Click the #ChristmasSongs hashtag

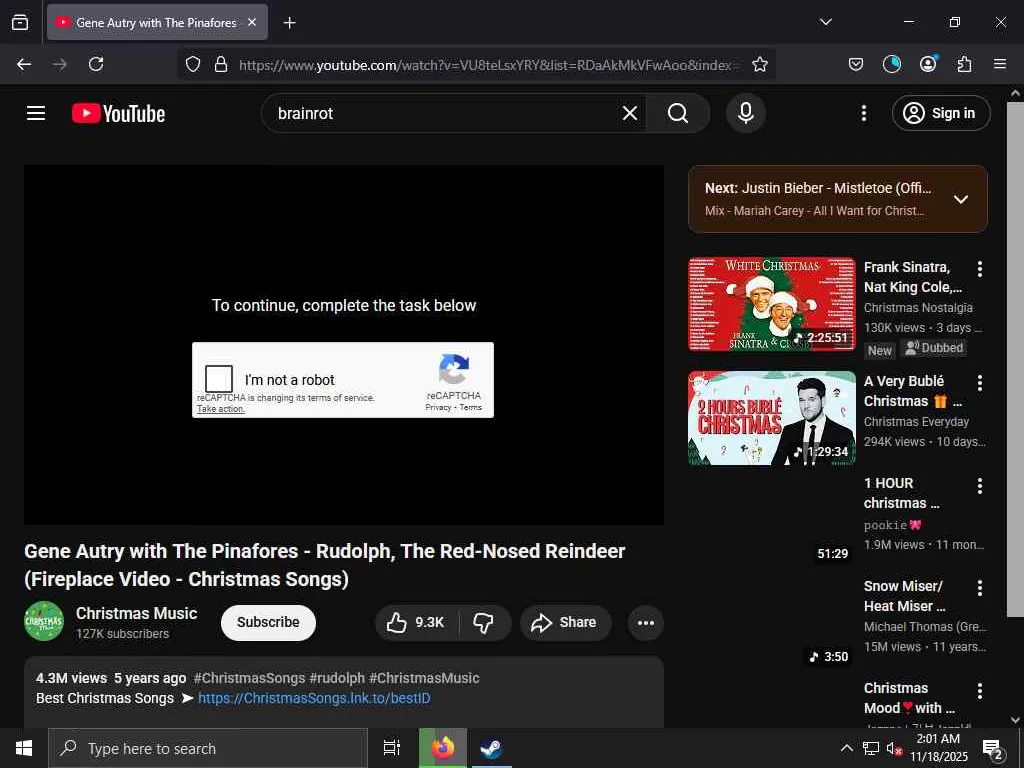click(x=249, y=678)
